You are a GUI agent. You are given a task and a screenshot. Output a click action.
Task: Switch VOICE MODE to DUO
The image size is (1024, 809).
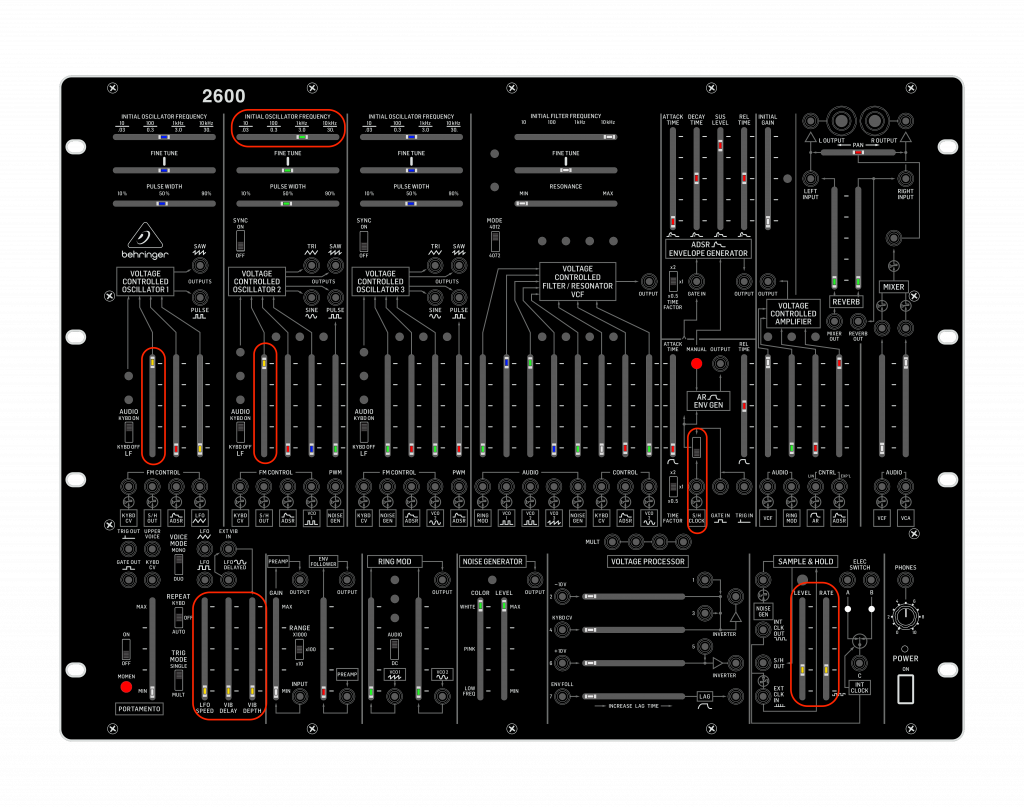179,570
